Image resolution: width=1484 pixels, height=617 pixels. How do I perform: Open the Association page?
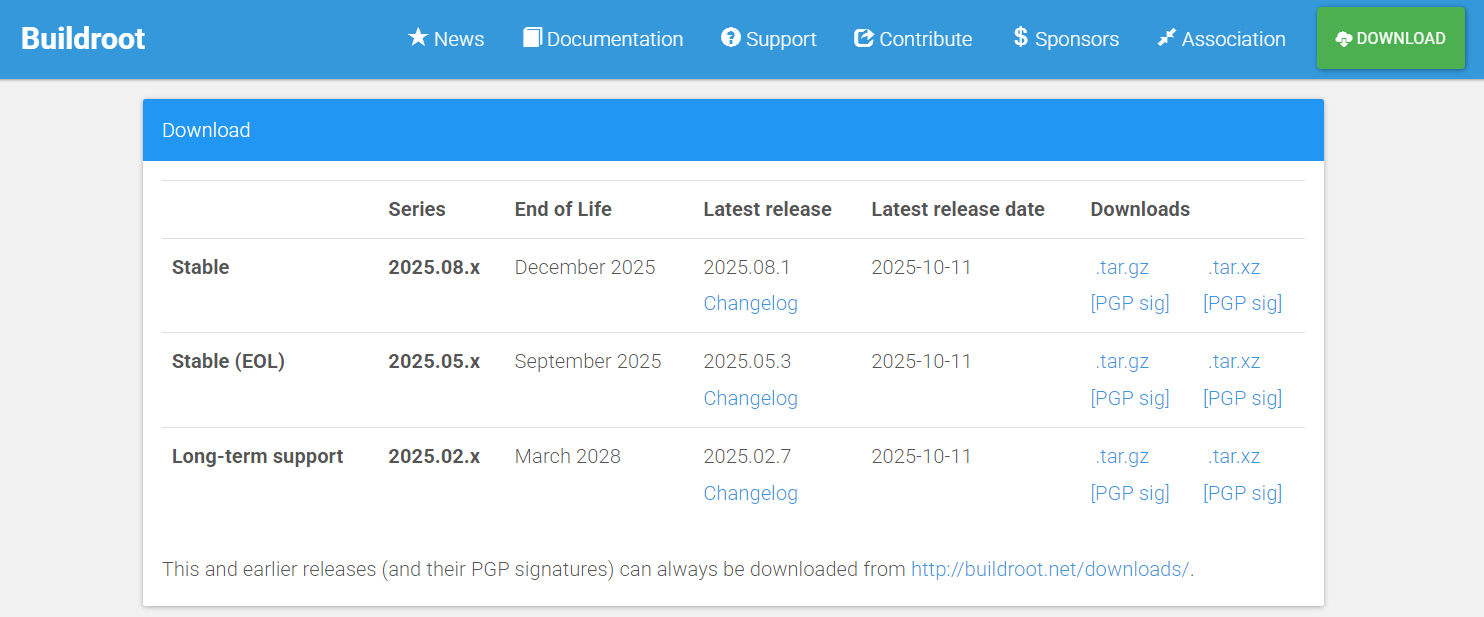(x=1221, y=39)
